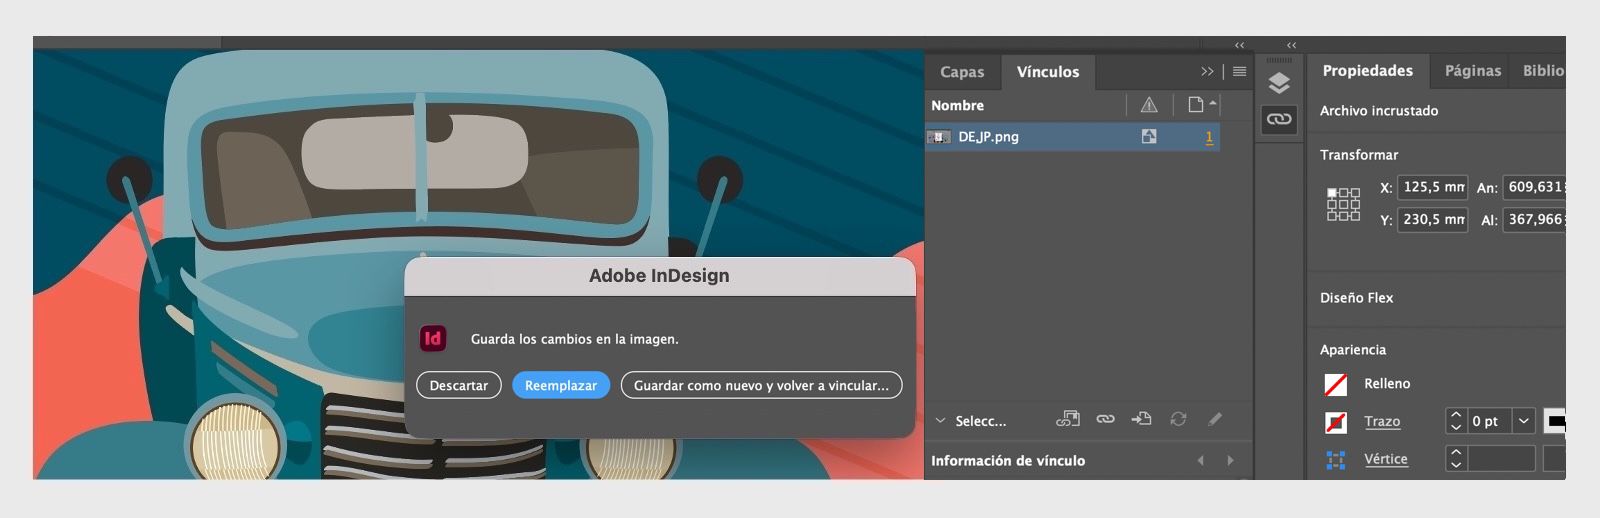Click the An width field
The image size is (1600, 518).
point(1534,187)
